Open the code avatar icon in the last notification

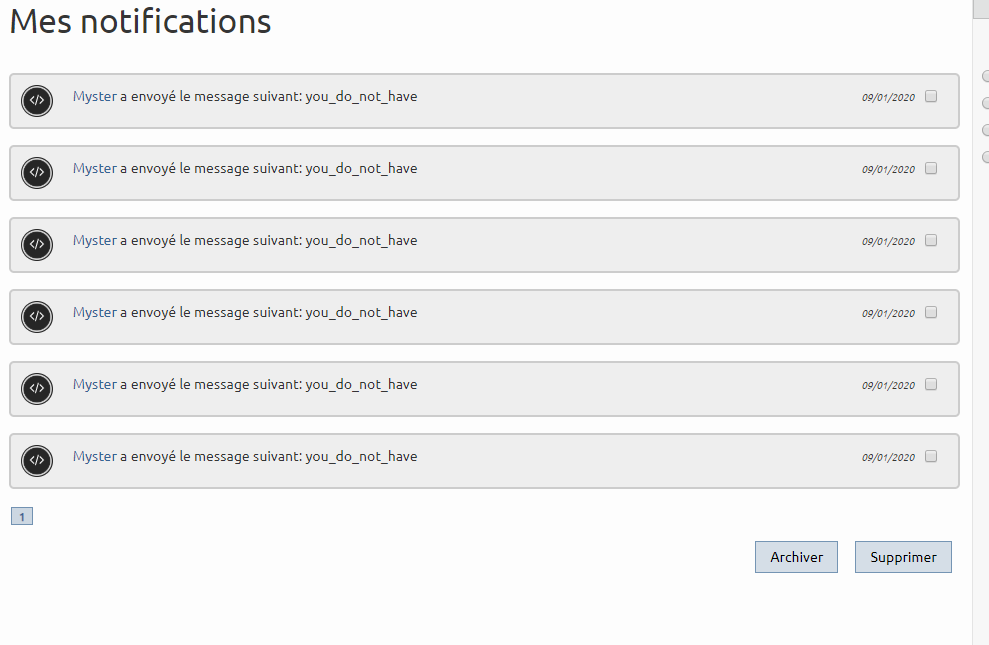(x=37, y=460)
